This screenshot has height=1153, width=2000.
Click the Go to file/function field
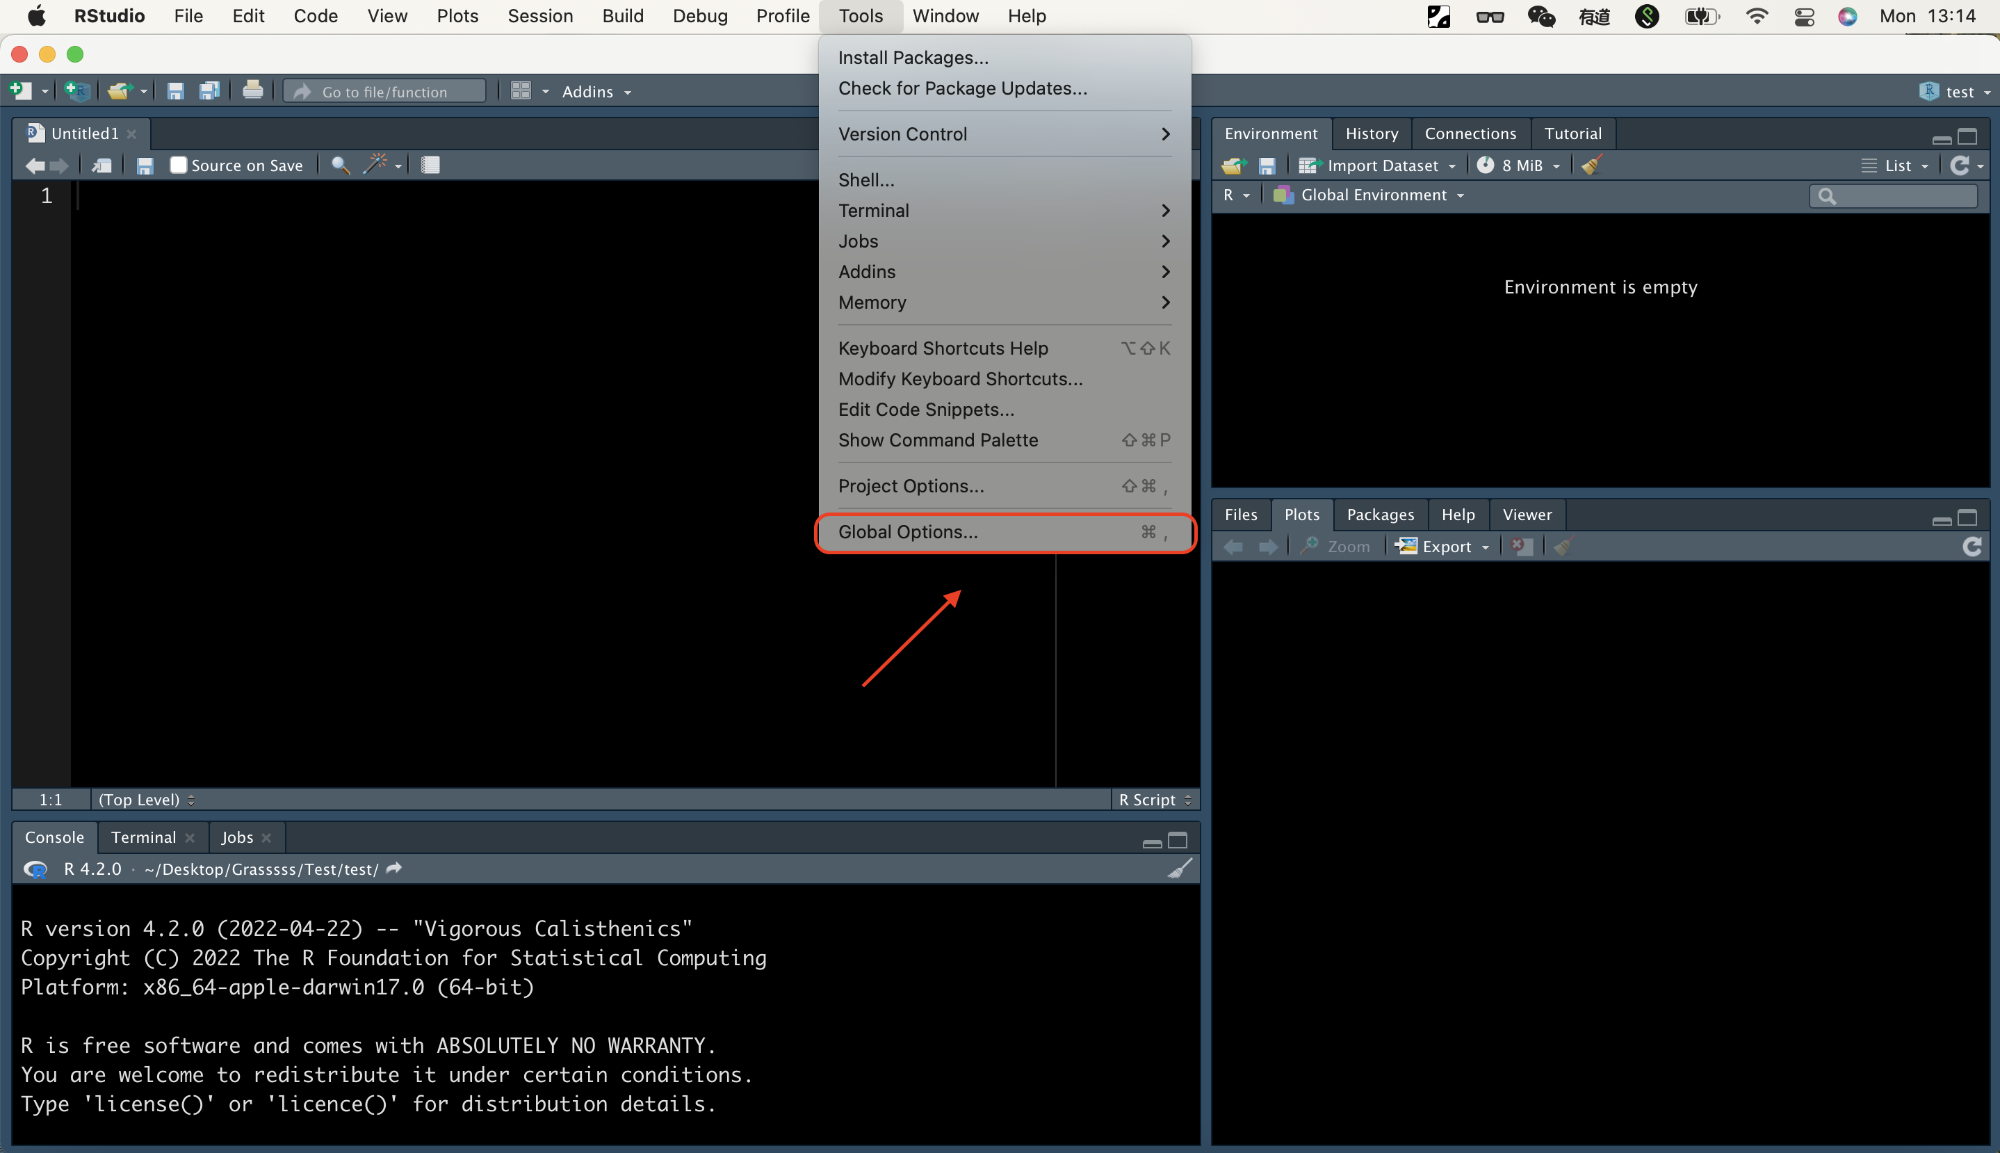[x=385, y=91]
